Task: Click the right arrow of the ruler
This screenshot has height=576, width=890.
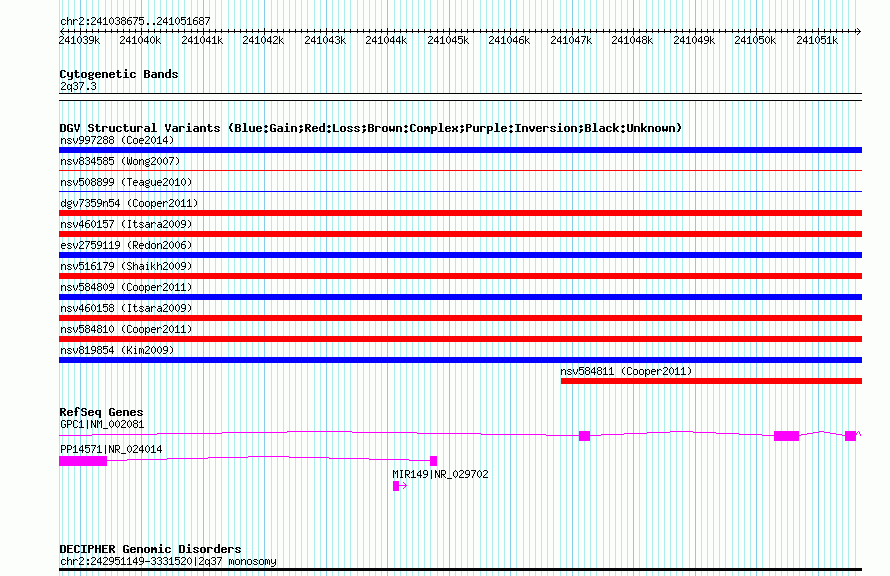Action: click(x=858, y=31)
